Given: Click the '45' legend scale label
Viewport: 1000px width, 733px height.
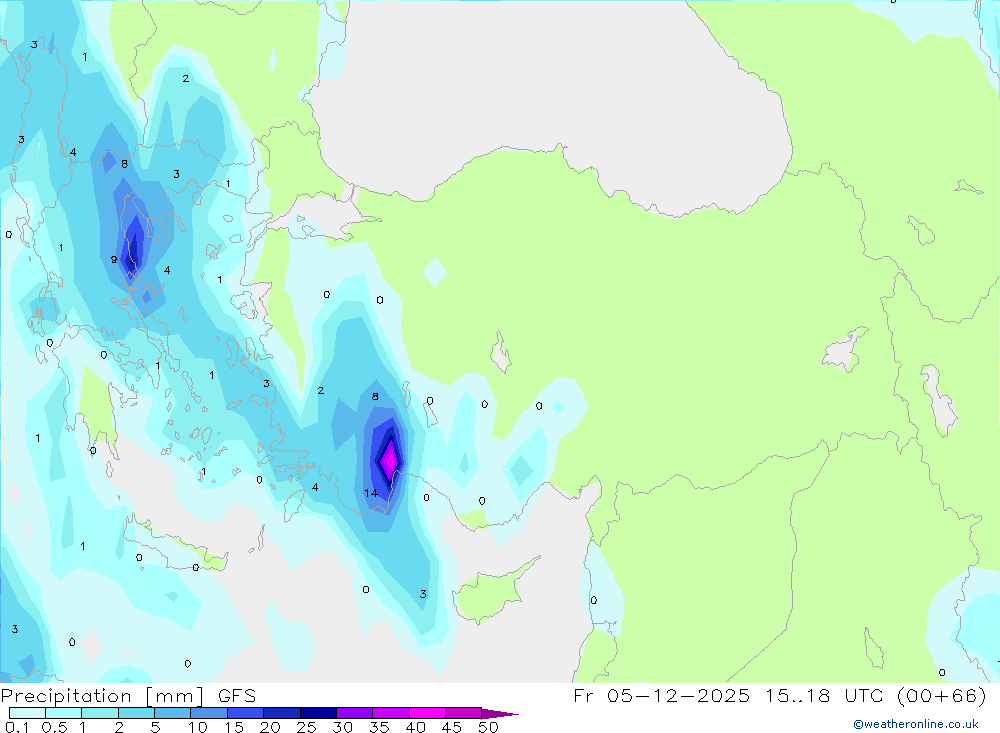Looking at the screenshot, I should (x=452, y=727).
